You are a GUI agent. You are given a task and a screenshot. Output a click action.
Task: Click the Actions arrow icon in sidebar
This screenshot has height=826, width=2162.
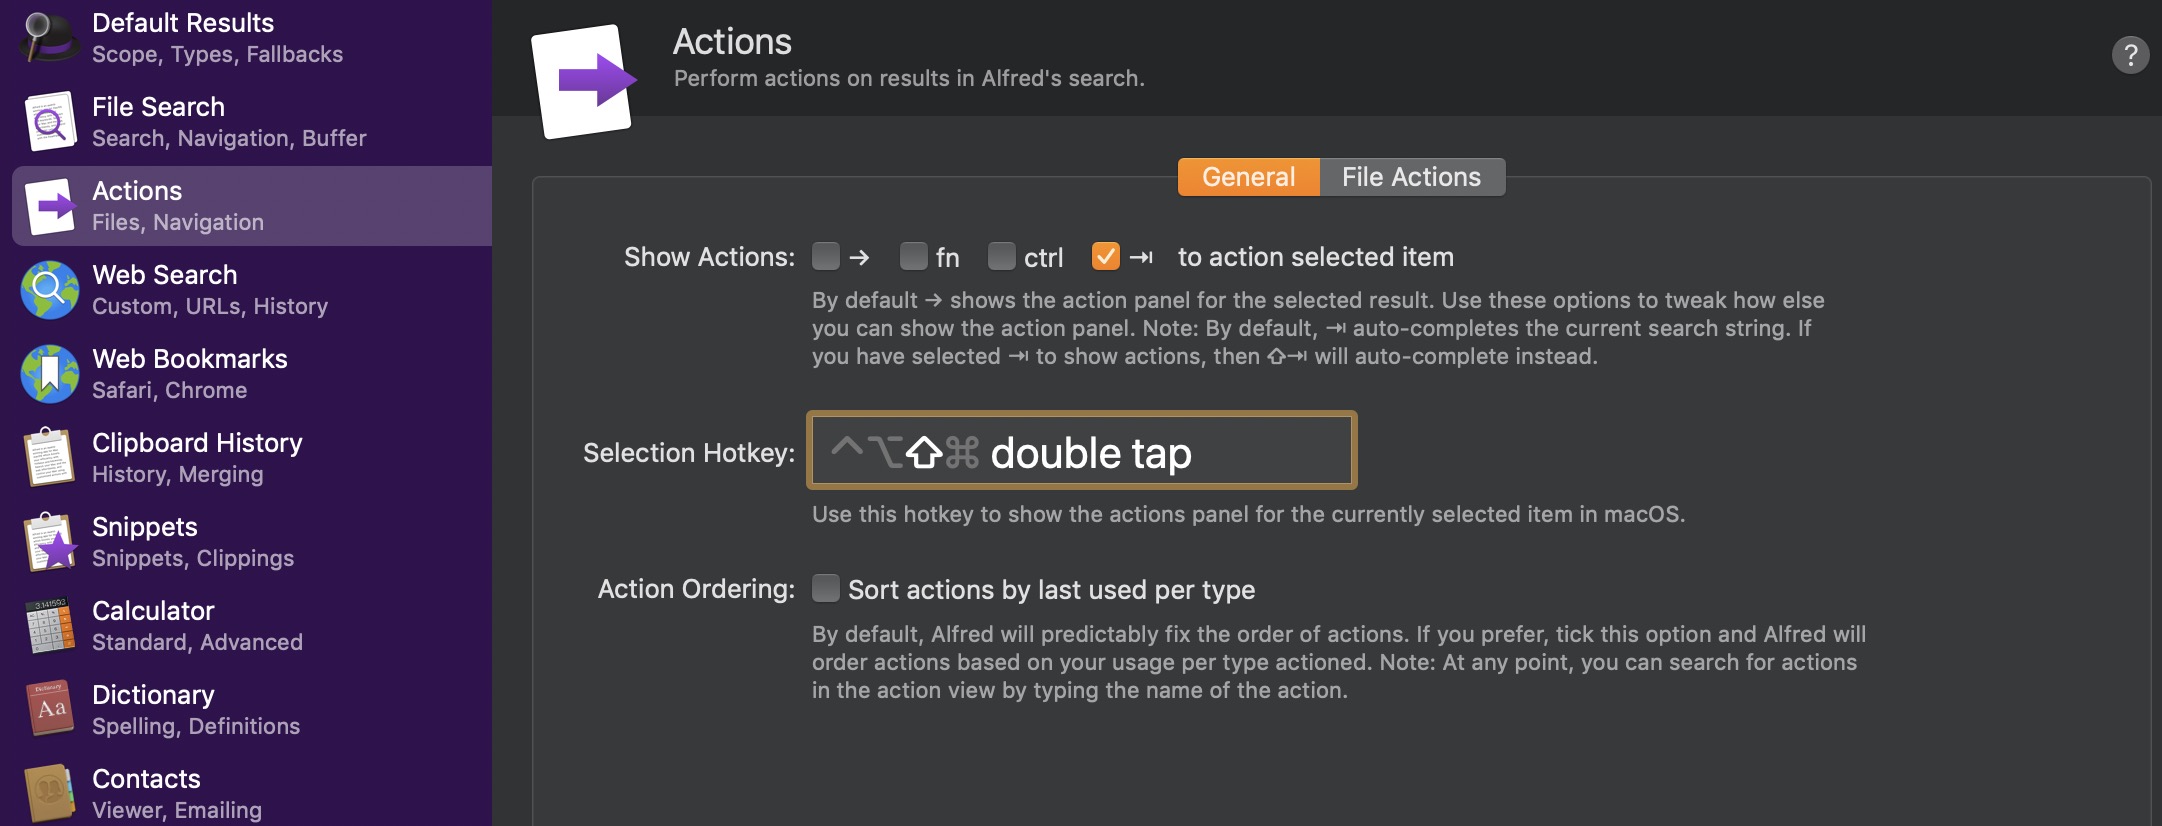click(50, 206)
